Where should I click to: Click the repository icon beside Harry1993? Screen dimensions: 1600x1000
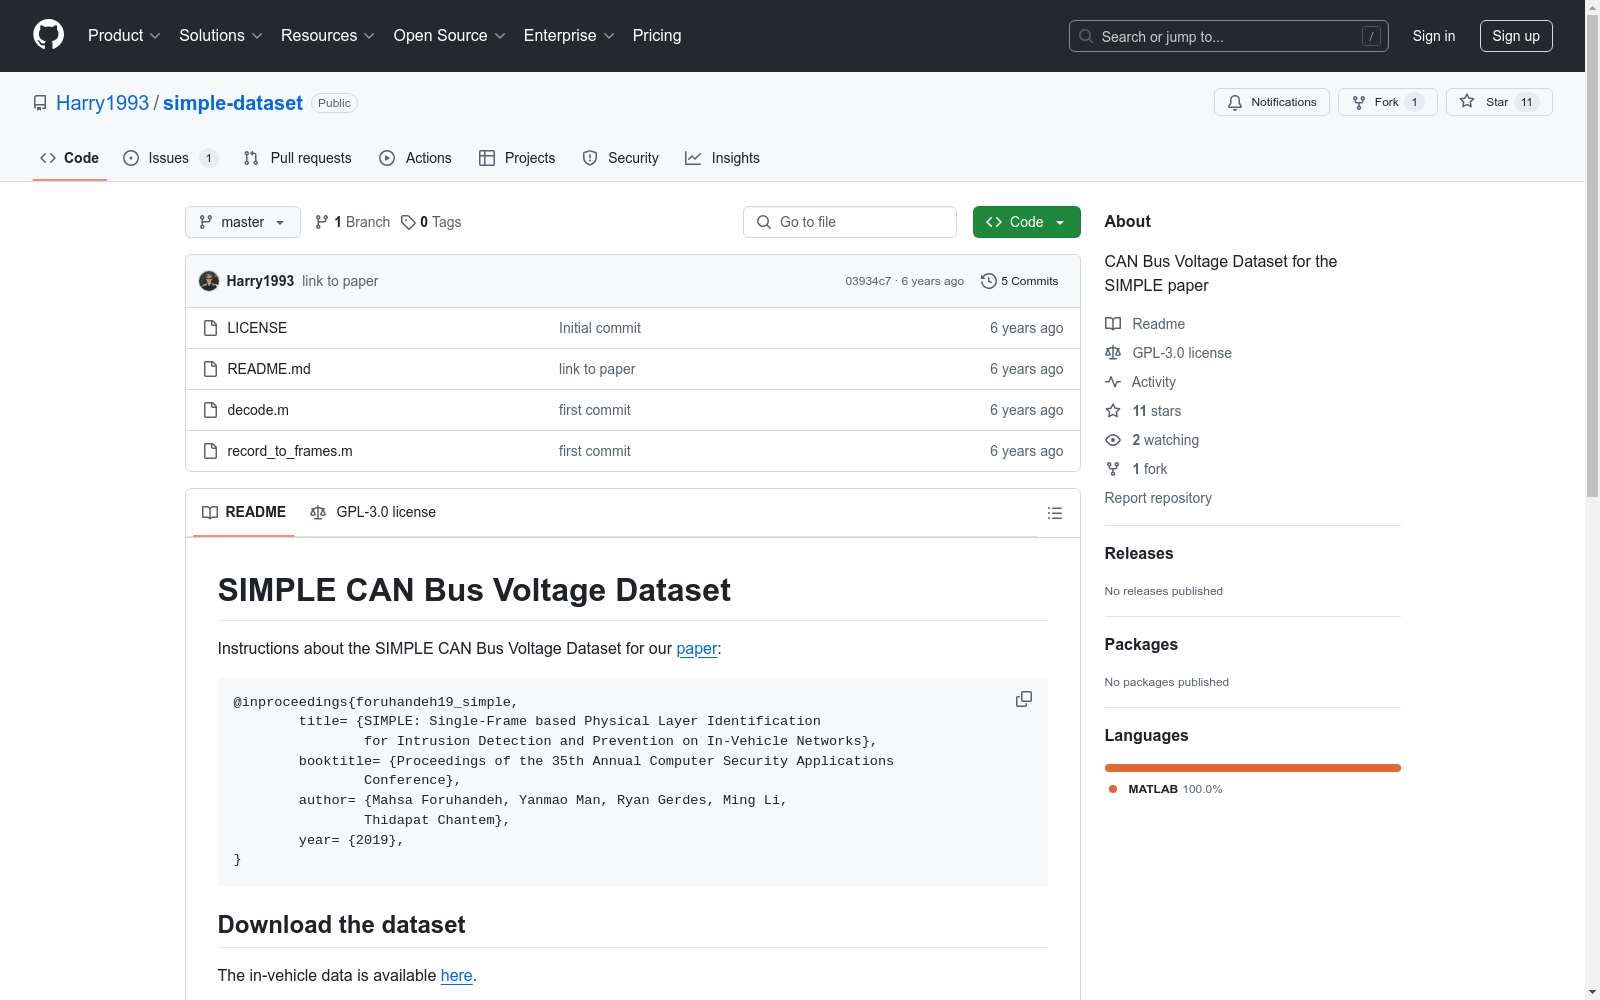[x=40, y=103]
